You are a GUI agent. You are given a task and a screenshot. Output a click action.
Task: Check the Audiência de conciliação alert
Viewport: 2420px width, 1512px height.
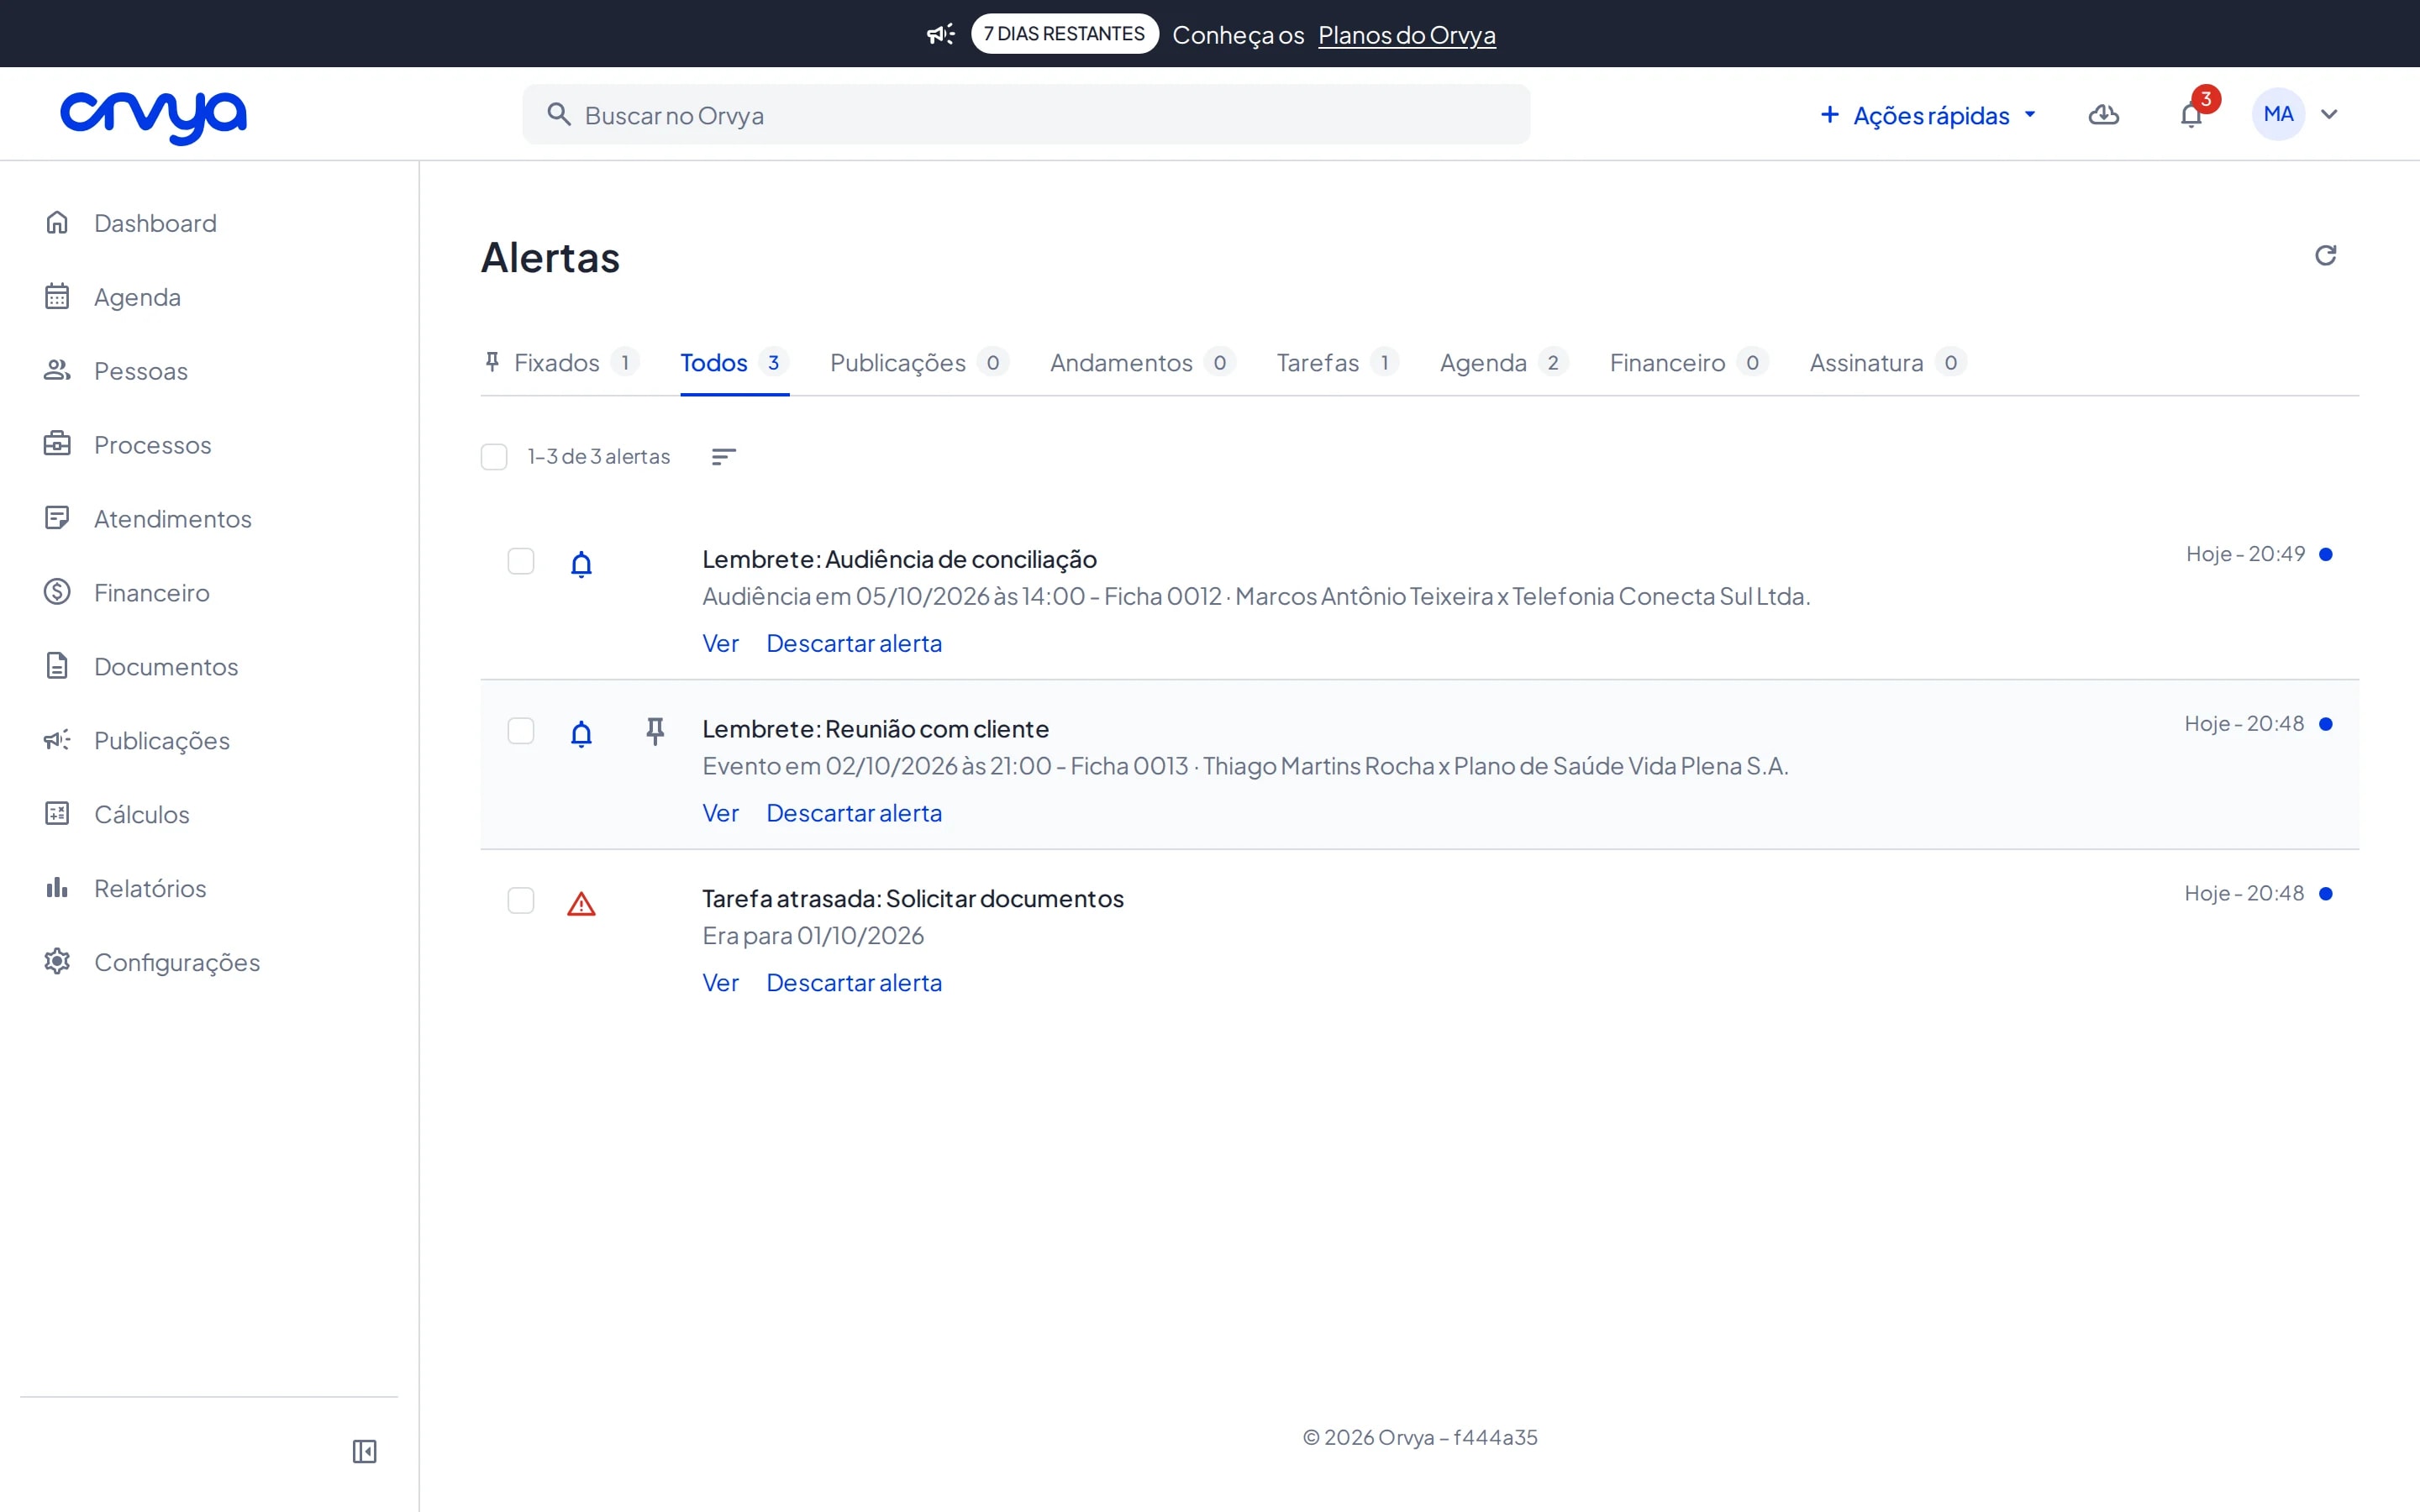pyautogui.click(x=521, y=561)
